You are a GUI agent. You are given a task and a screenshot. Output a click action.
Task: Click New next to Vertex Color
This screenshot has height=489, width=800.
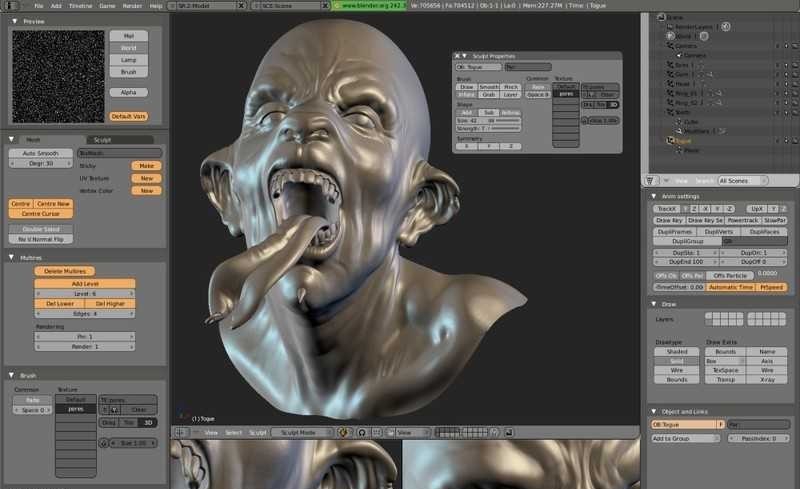146,190
